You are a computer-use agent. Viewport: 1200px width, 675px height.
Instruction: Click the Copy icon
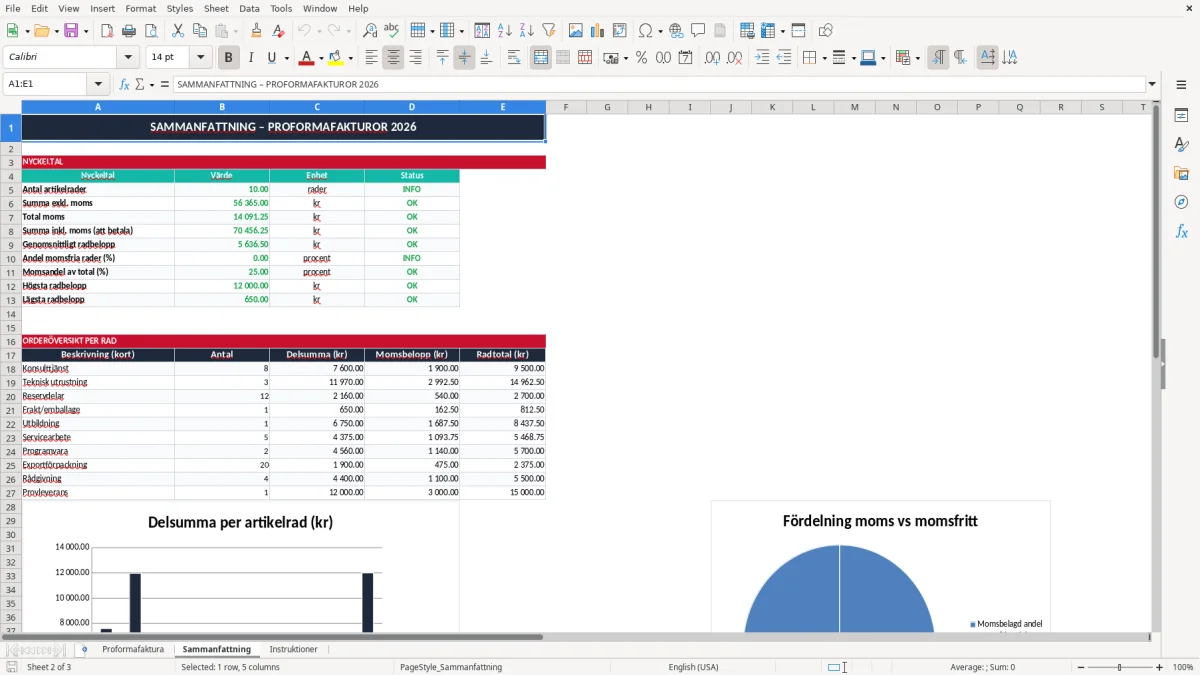point(199,31)
